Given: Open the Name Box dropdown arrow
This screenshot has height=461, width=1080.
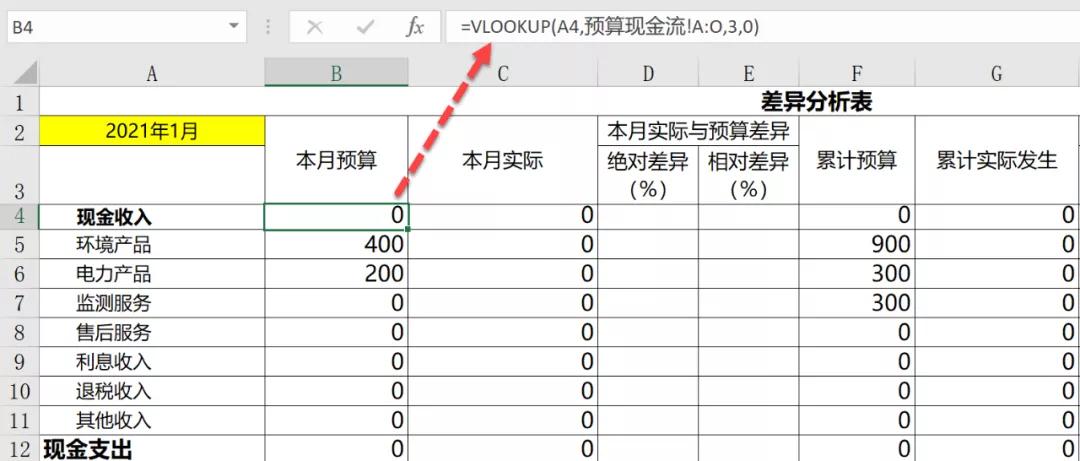Looking at the screenshot, I should [x=234, y=26].
